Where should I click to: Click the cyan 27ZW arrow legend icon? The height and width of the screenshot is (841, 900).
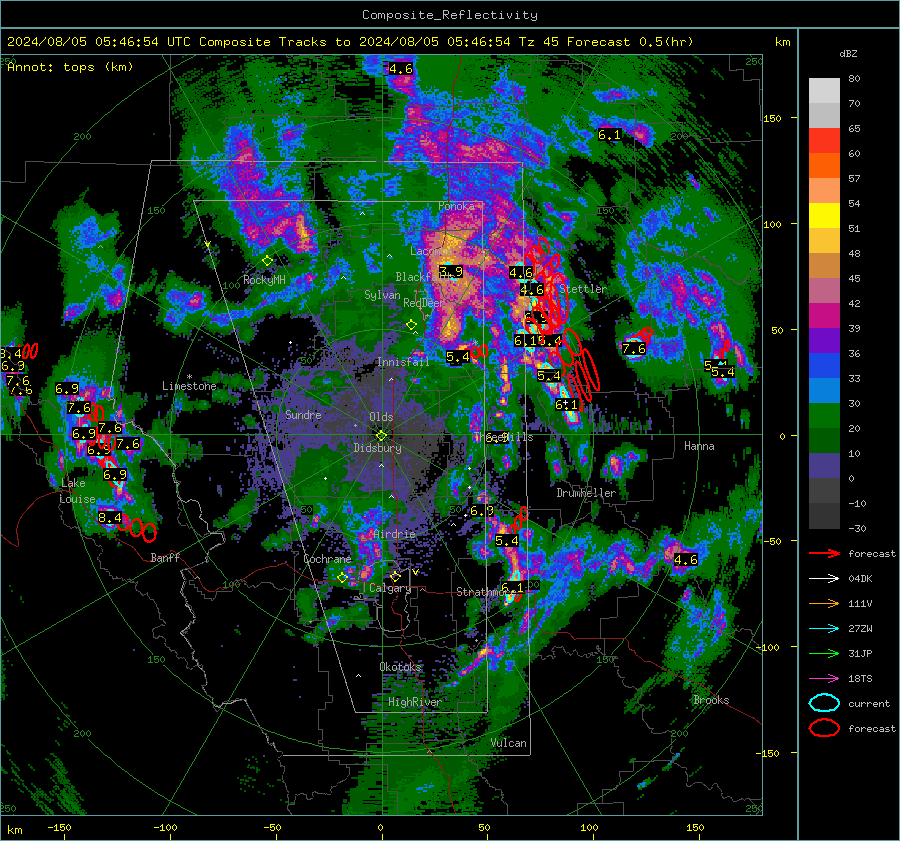(x=824, y=629)
